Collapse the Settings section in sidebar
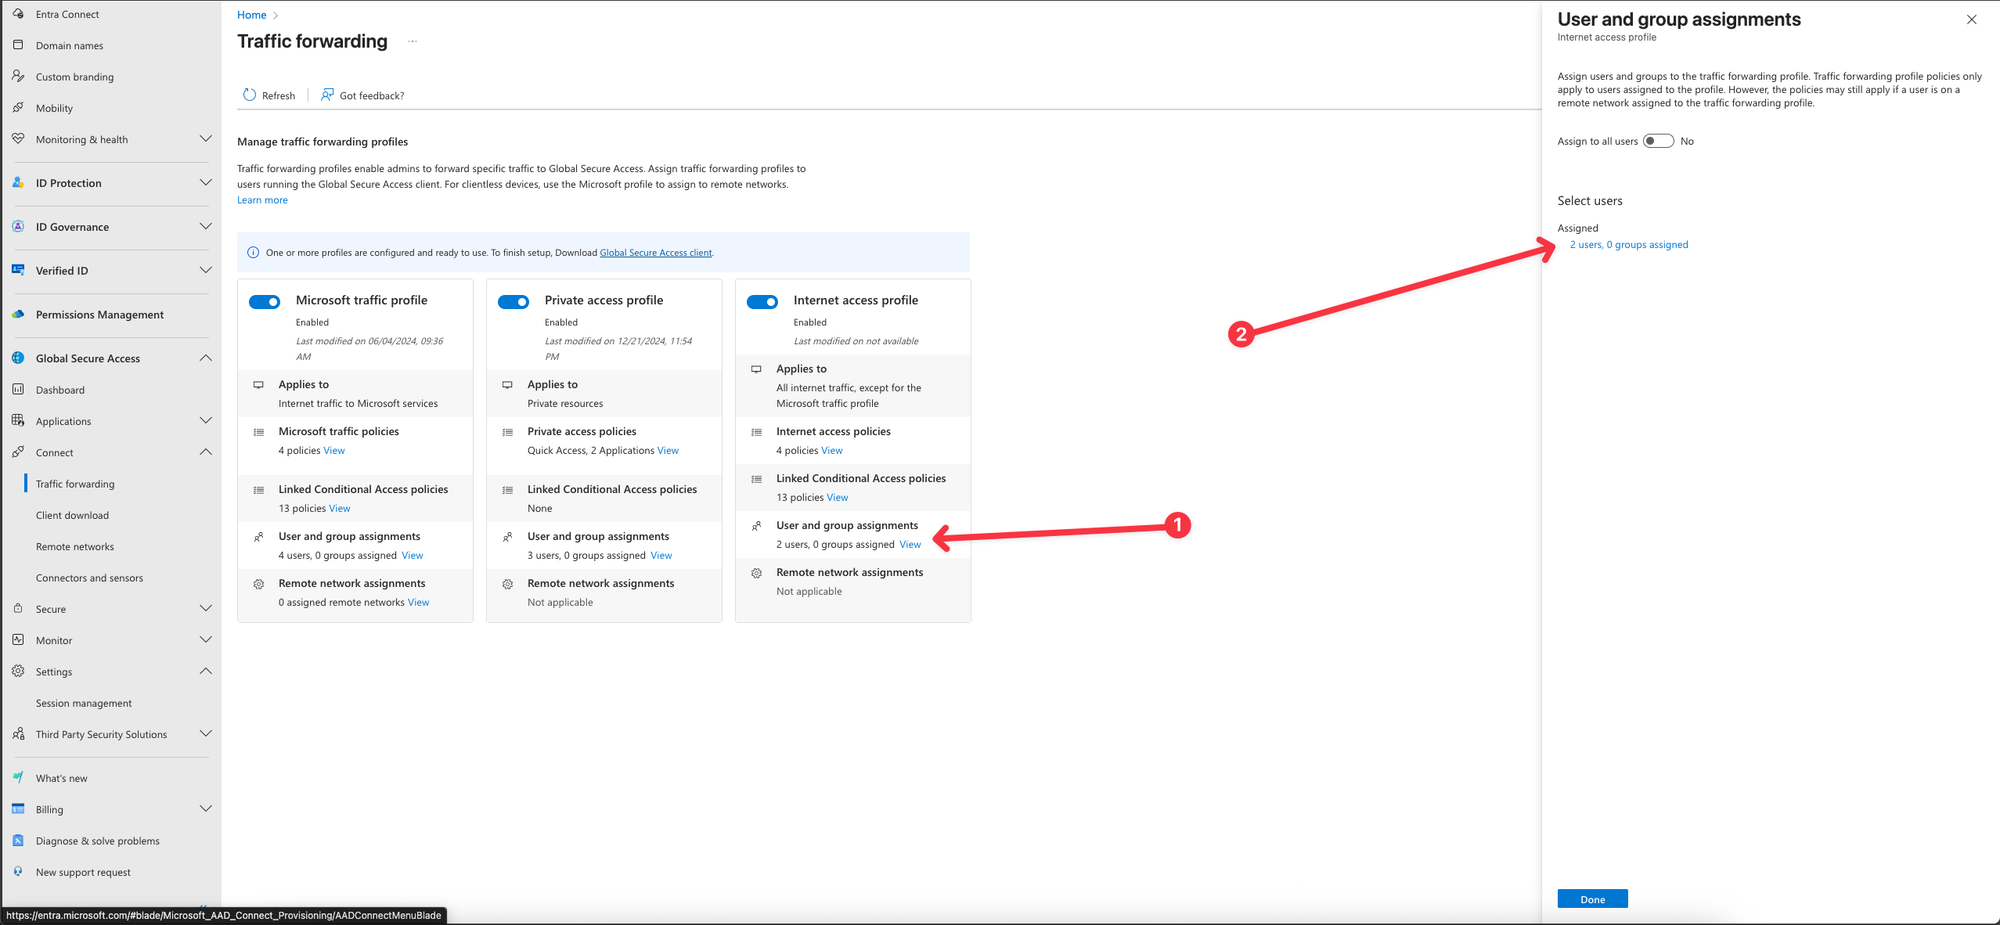Screen dimensions: 2000x925 (x=205, y=671)
